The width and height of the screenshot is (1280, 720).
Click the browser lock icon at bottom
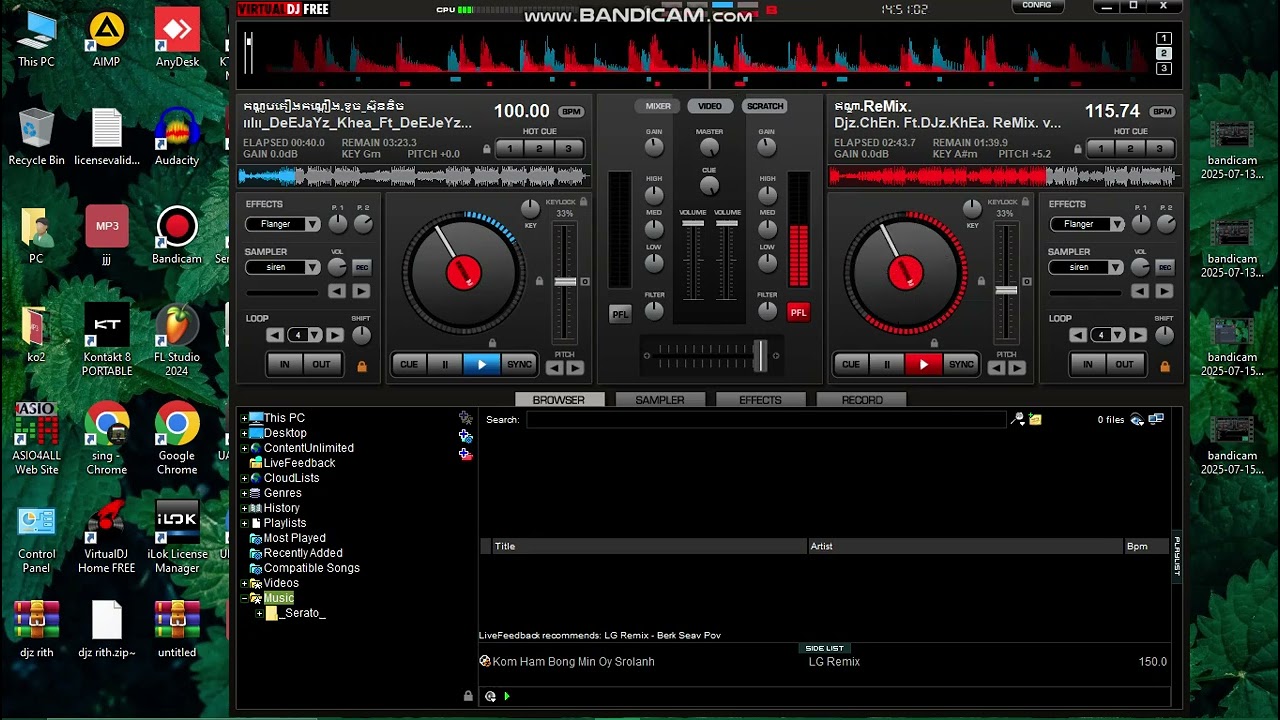click(x=468, y=696)
